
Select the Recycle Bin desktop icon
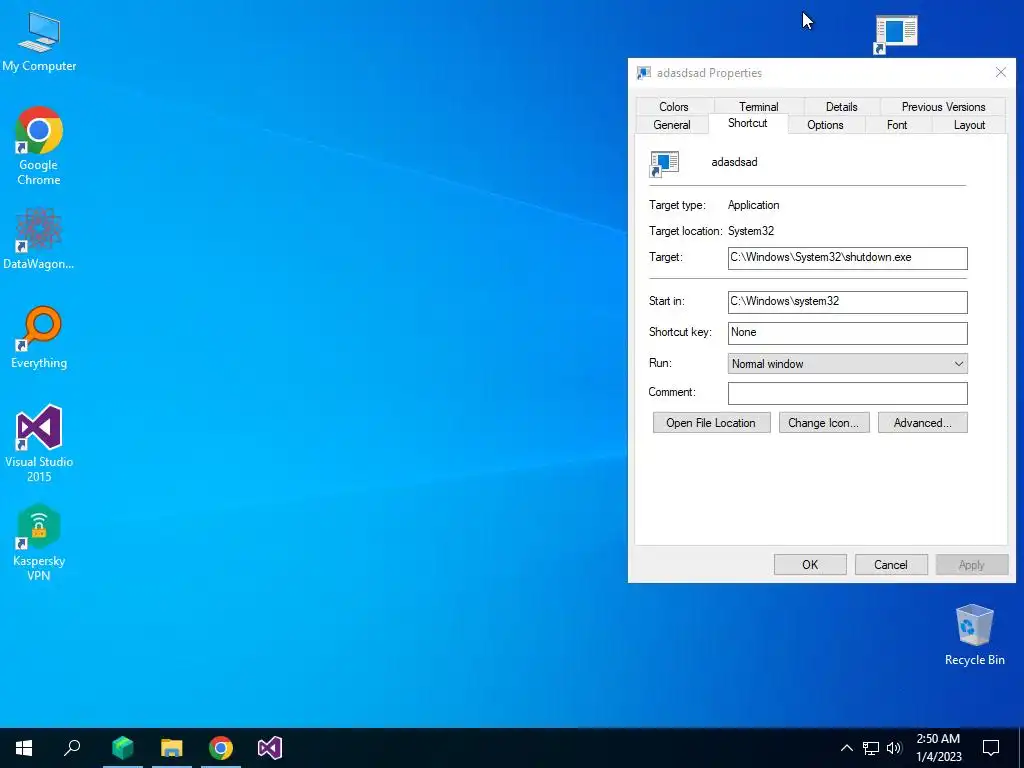tap(974, 635)
